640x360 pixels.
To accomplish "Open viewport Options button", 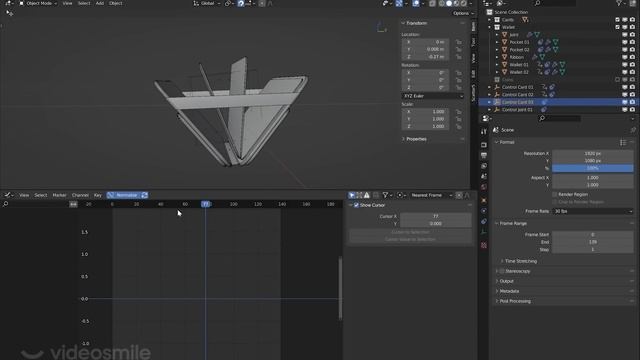I will 463,13.
